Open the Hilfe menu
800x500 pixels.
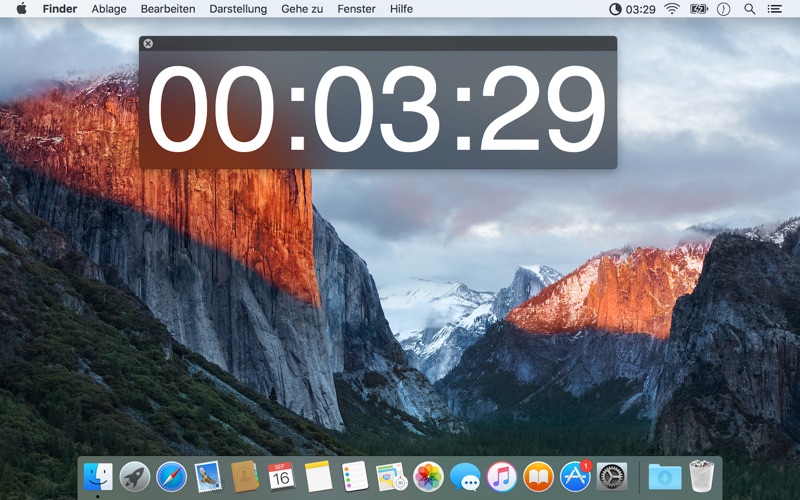[401, 9]
